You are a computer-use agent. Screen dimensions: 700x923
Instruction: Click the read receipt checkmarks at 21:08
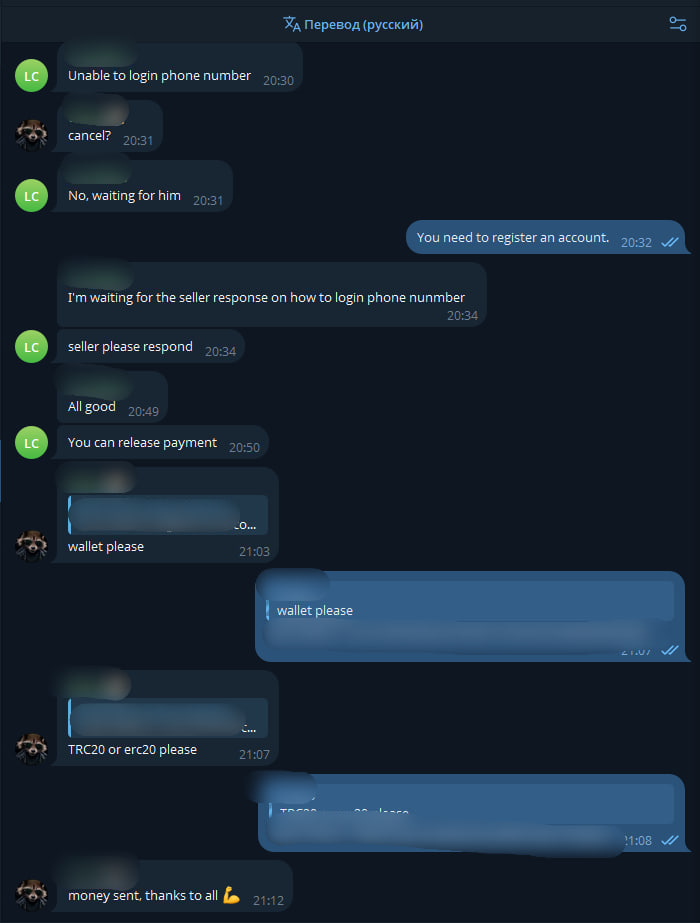click(670, 840)
